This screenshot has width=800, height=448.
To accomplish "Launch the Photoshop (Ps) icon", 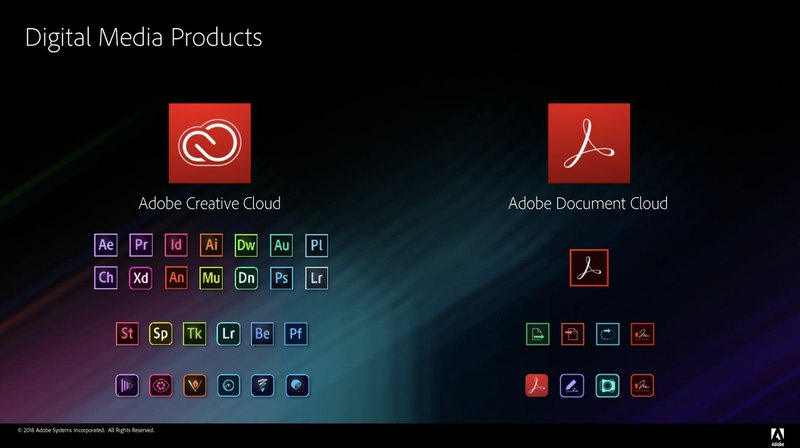I will [x=281, y=278].
